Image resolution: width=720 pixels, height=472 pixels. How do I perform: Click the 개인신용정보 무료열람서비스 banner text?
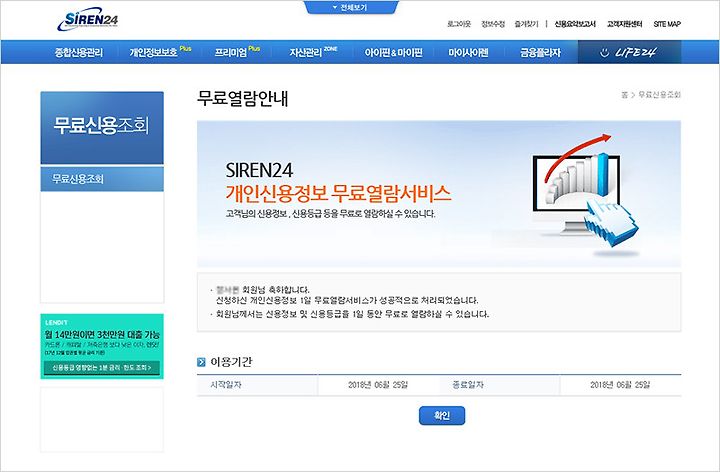click(x=338, y=194)
